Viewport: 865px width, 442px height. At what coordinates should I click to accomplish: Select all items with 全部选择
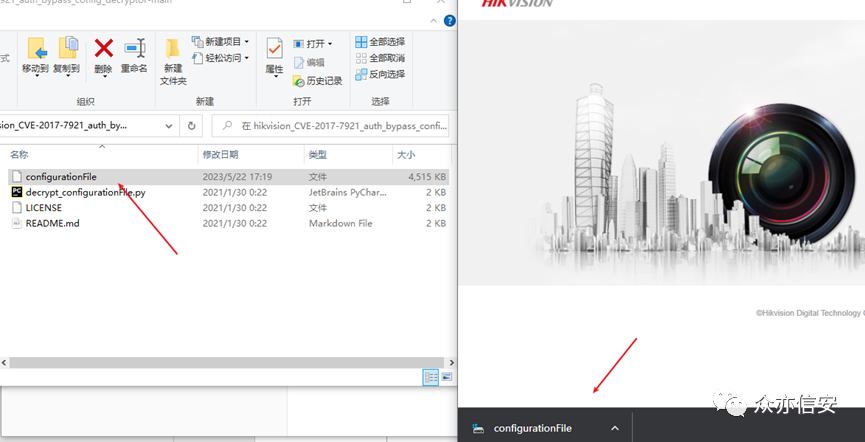tap(380, 42)
